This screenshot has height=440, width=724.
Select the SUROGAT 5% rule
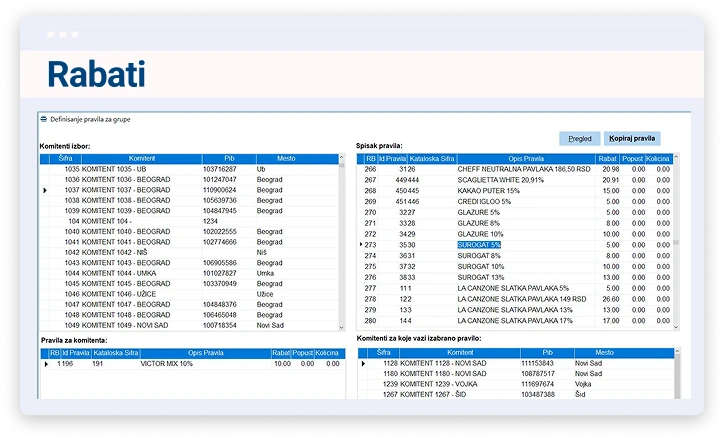[479, 244]
